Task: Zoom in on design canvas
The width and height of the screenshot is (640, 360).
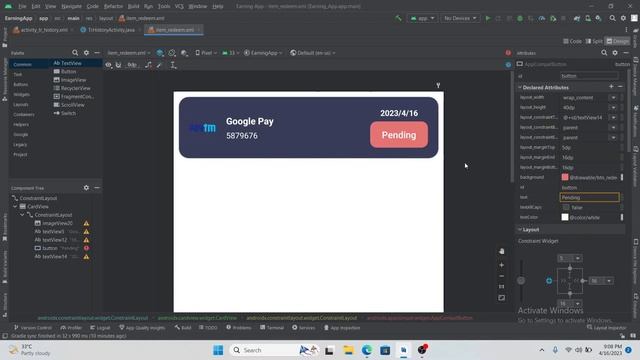Action: 502,265
